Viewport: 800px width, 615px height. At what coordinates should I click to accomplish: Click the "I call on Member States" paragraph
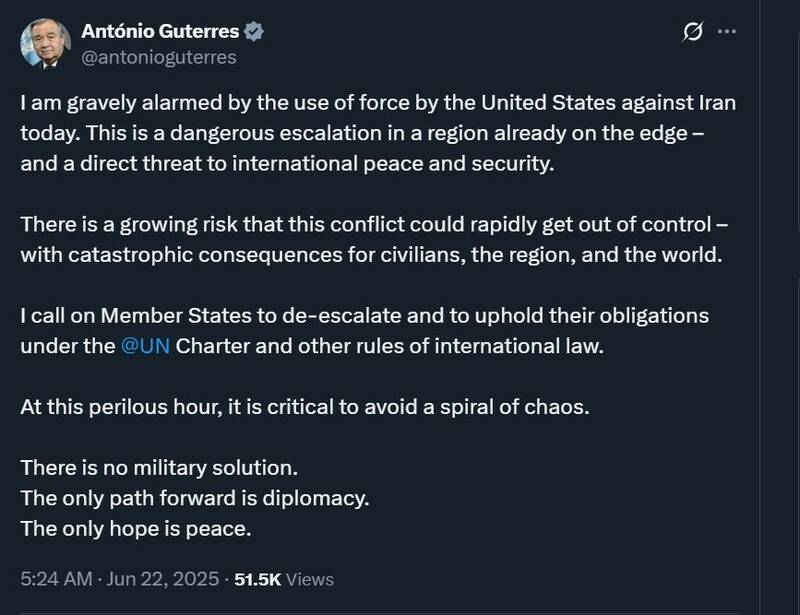coord(360,330)
